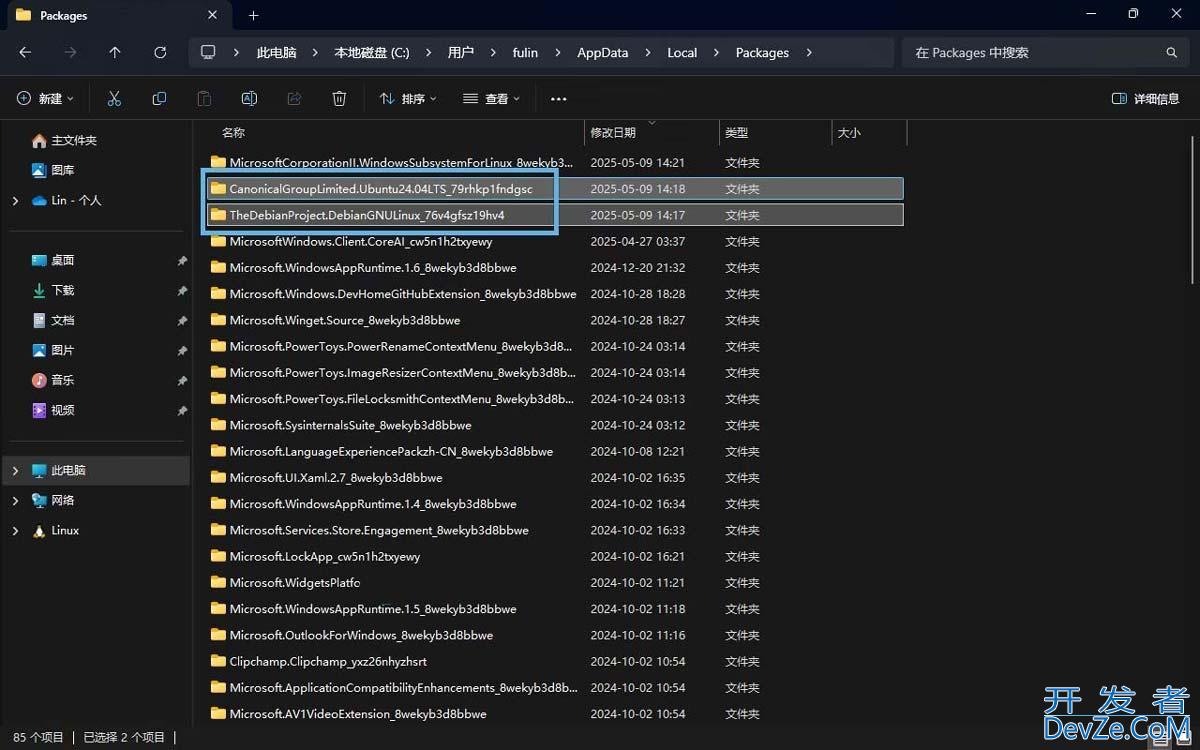Select Clipchamp.Clipchamp folder

pyautogui.click(x=555, y=661)
